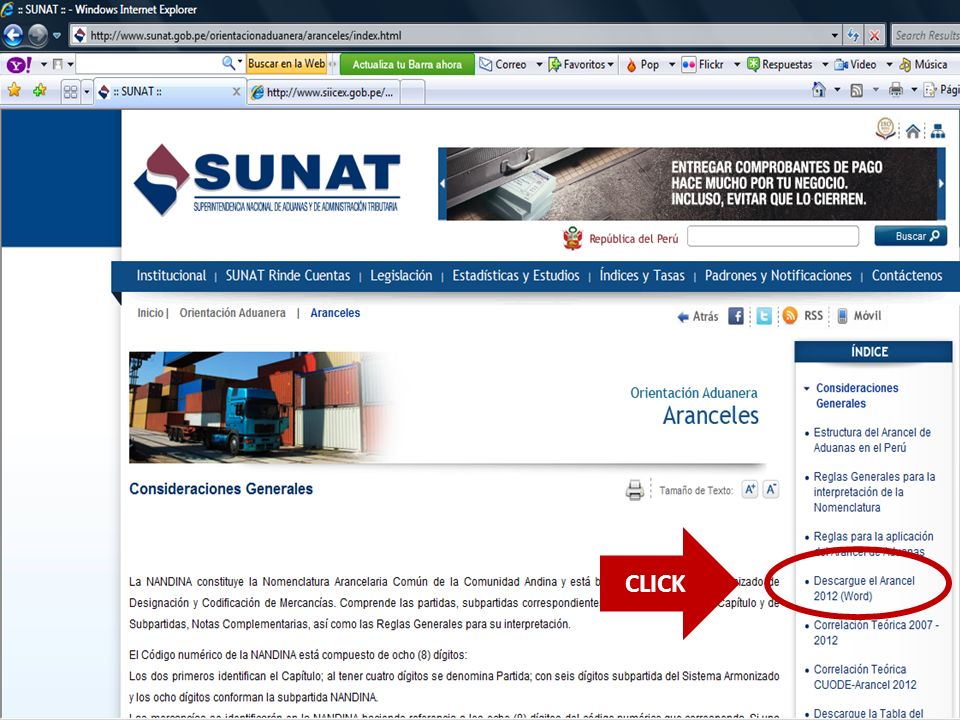Click the ISO certification seal icon

[885, 129]
